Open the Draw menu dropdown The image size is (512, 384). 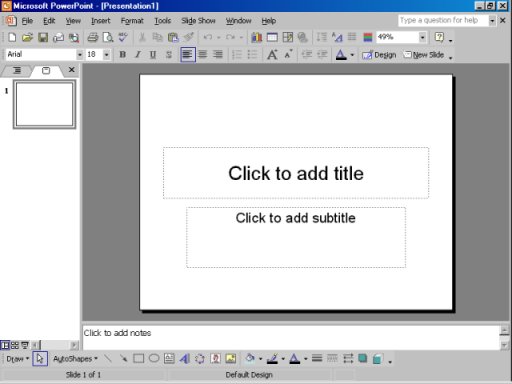tap(18, 359)
